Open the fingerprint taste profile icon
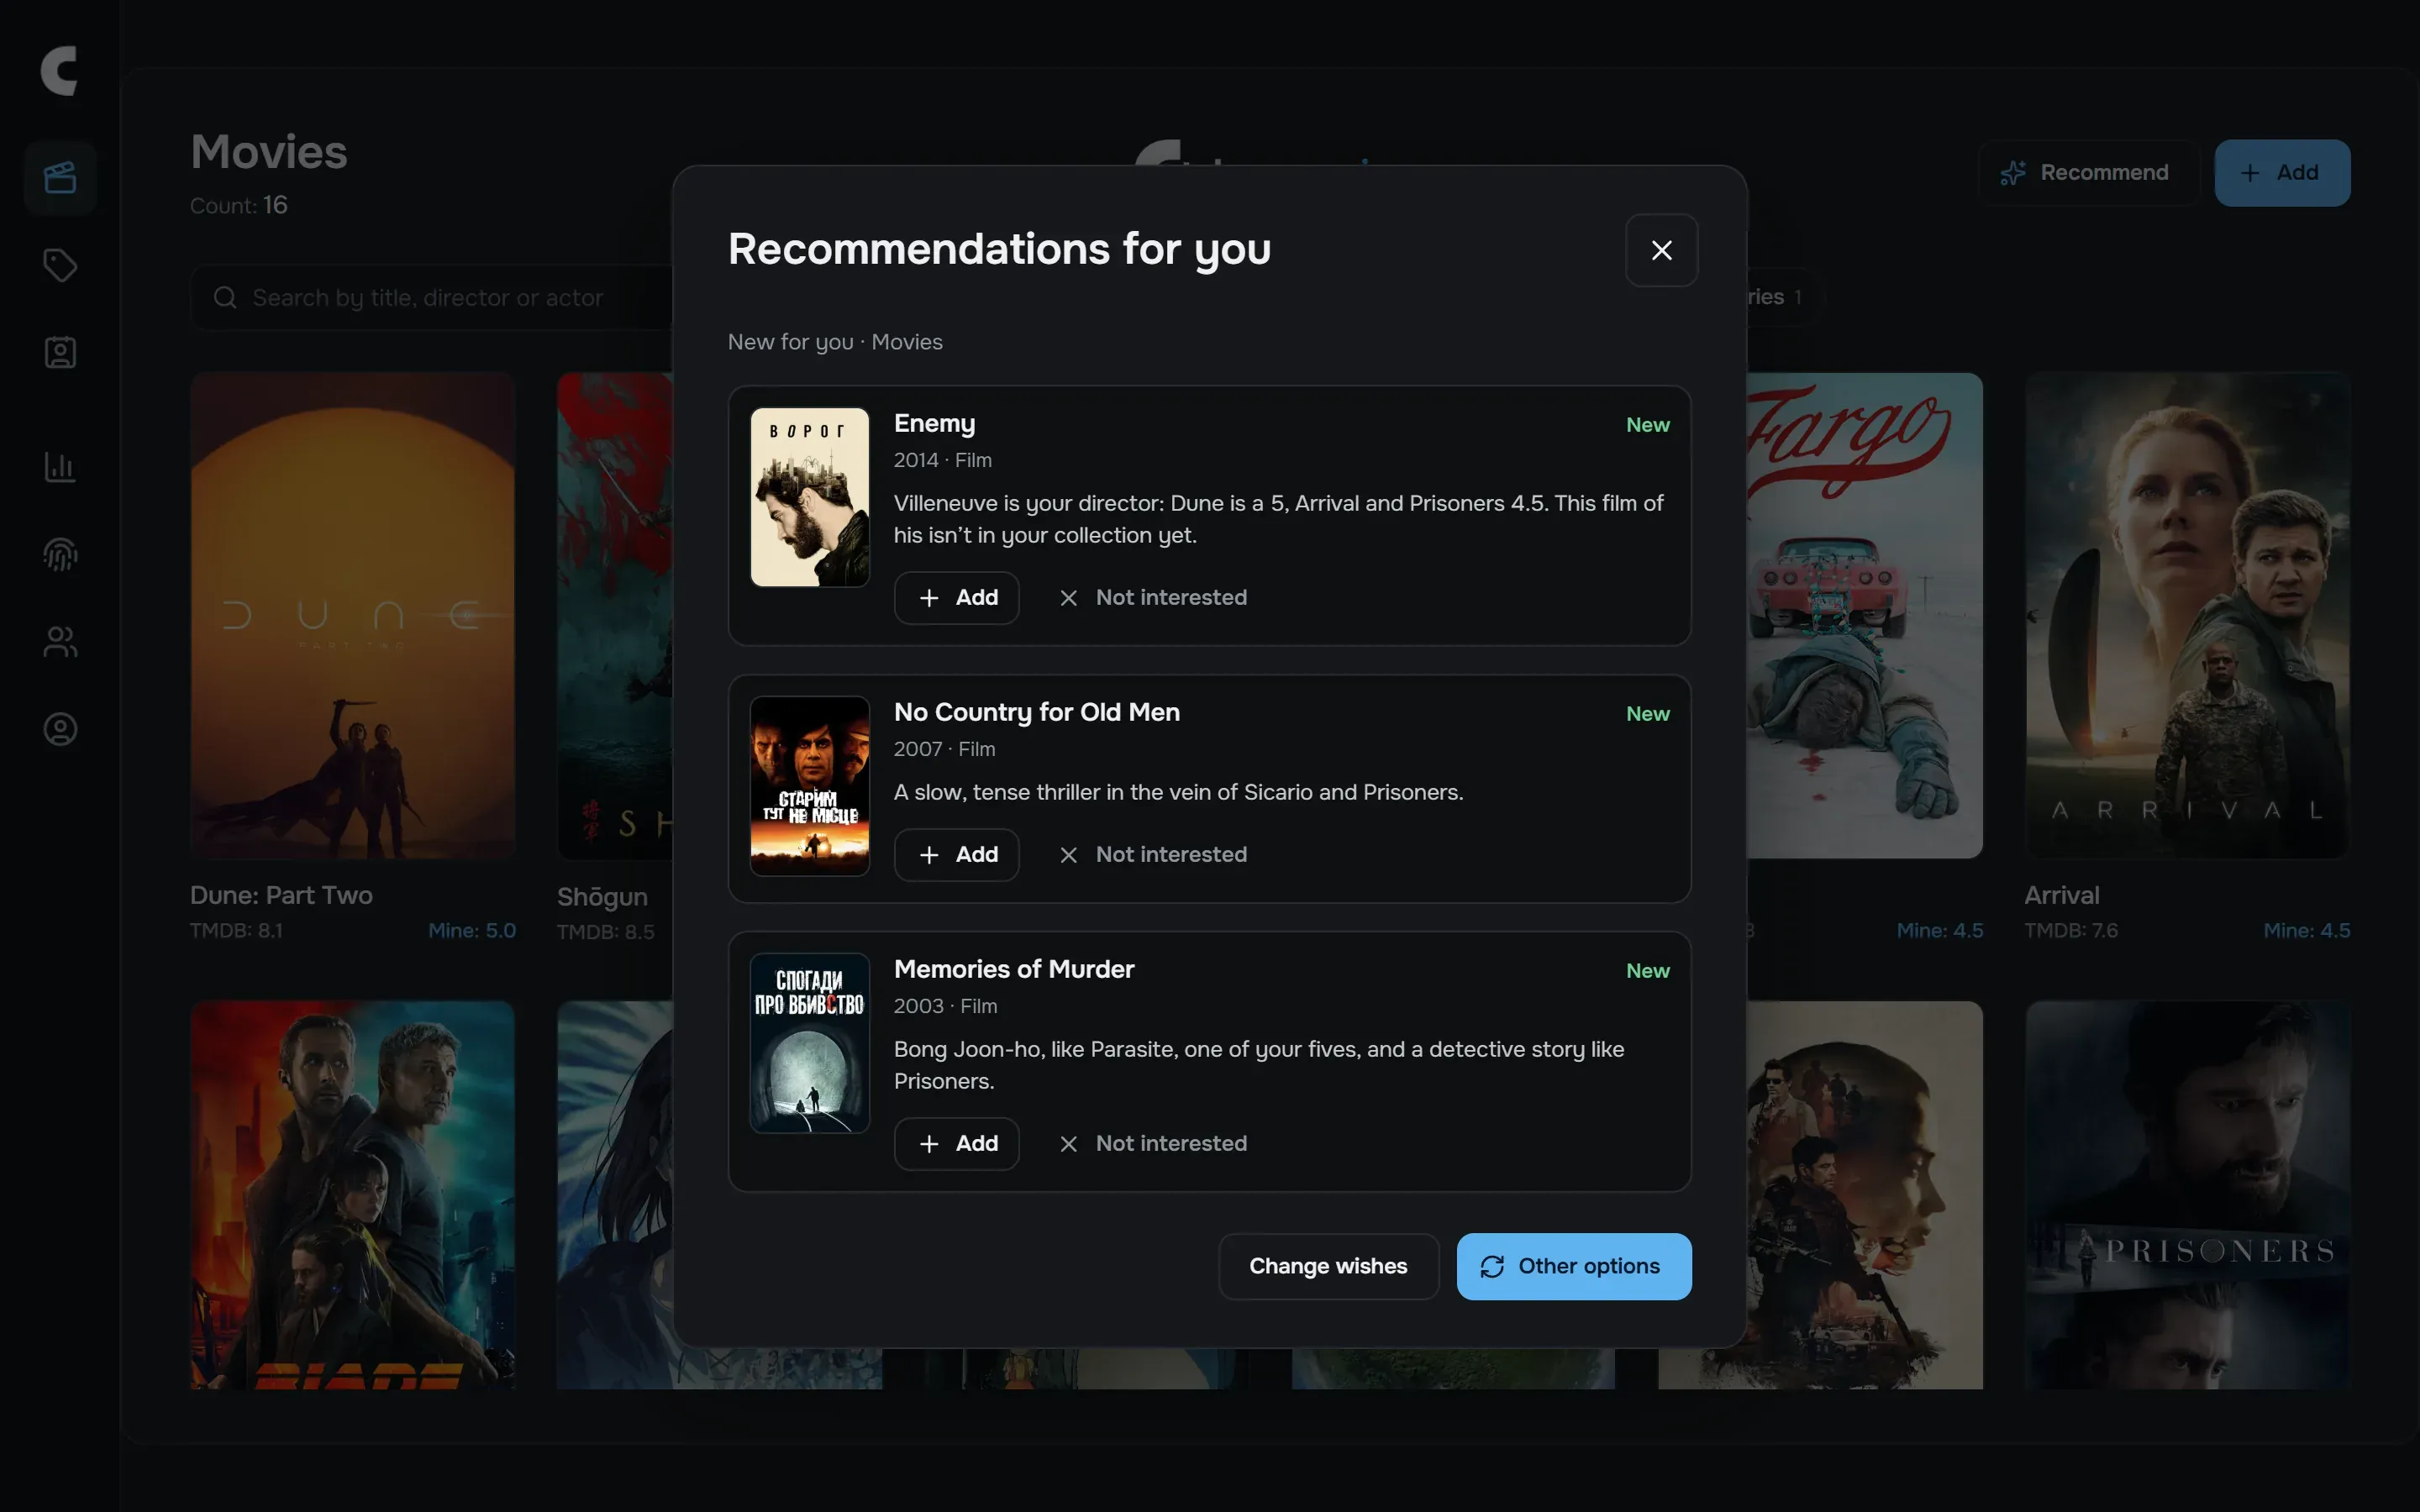This screenshot has width=2420, height=1512. coord(60,554)
